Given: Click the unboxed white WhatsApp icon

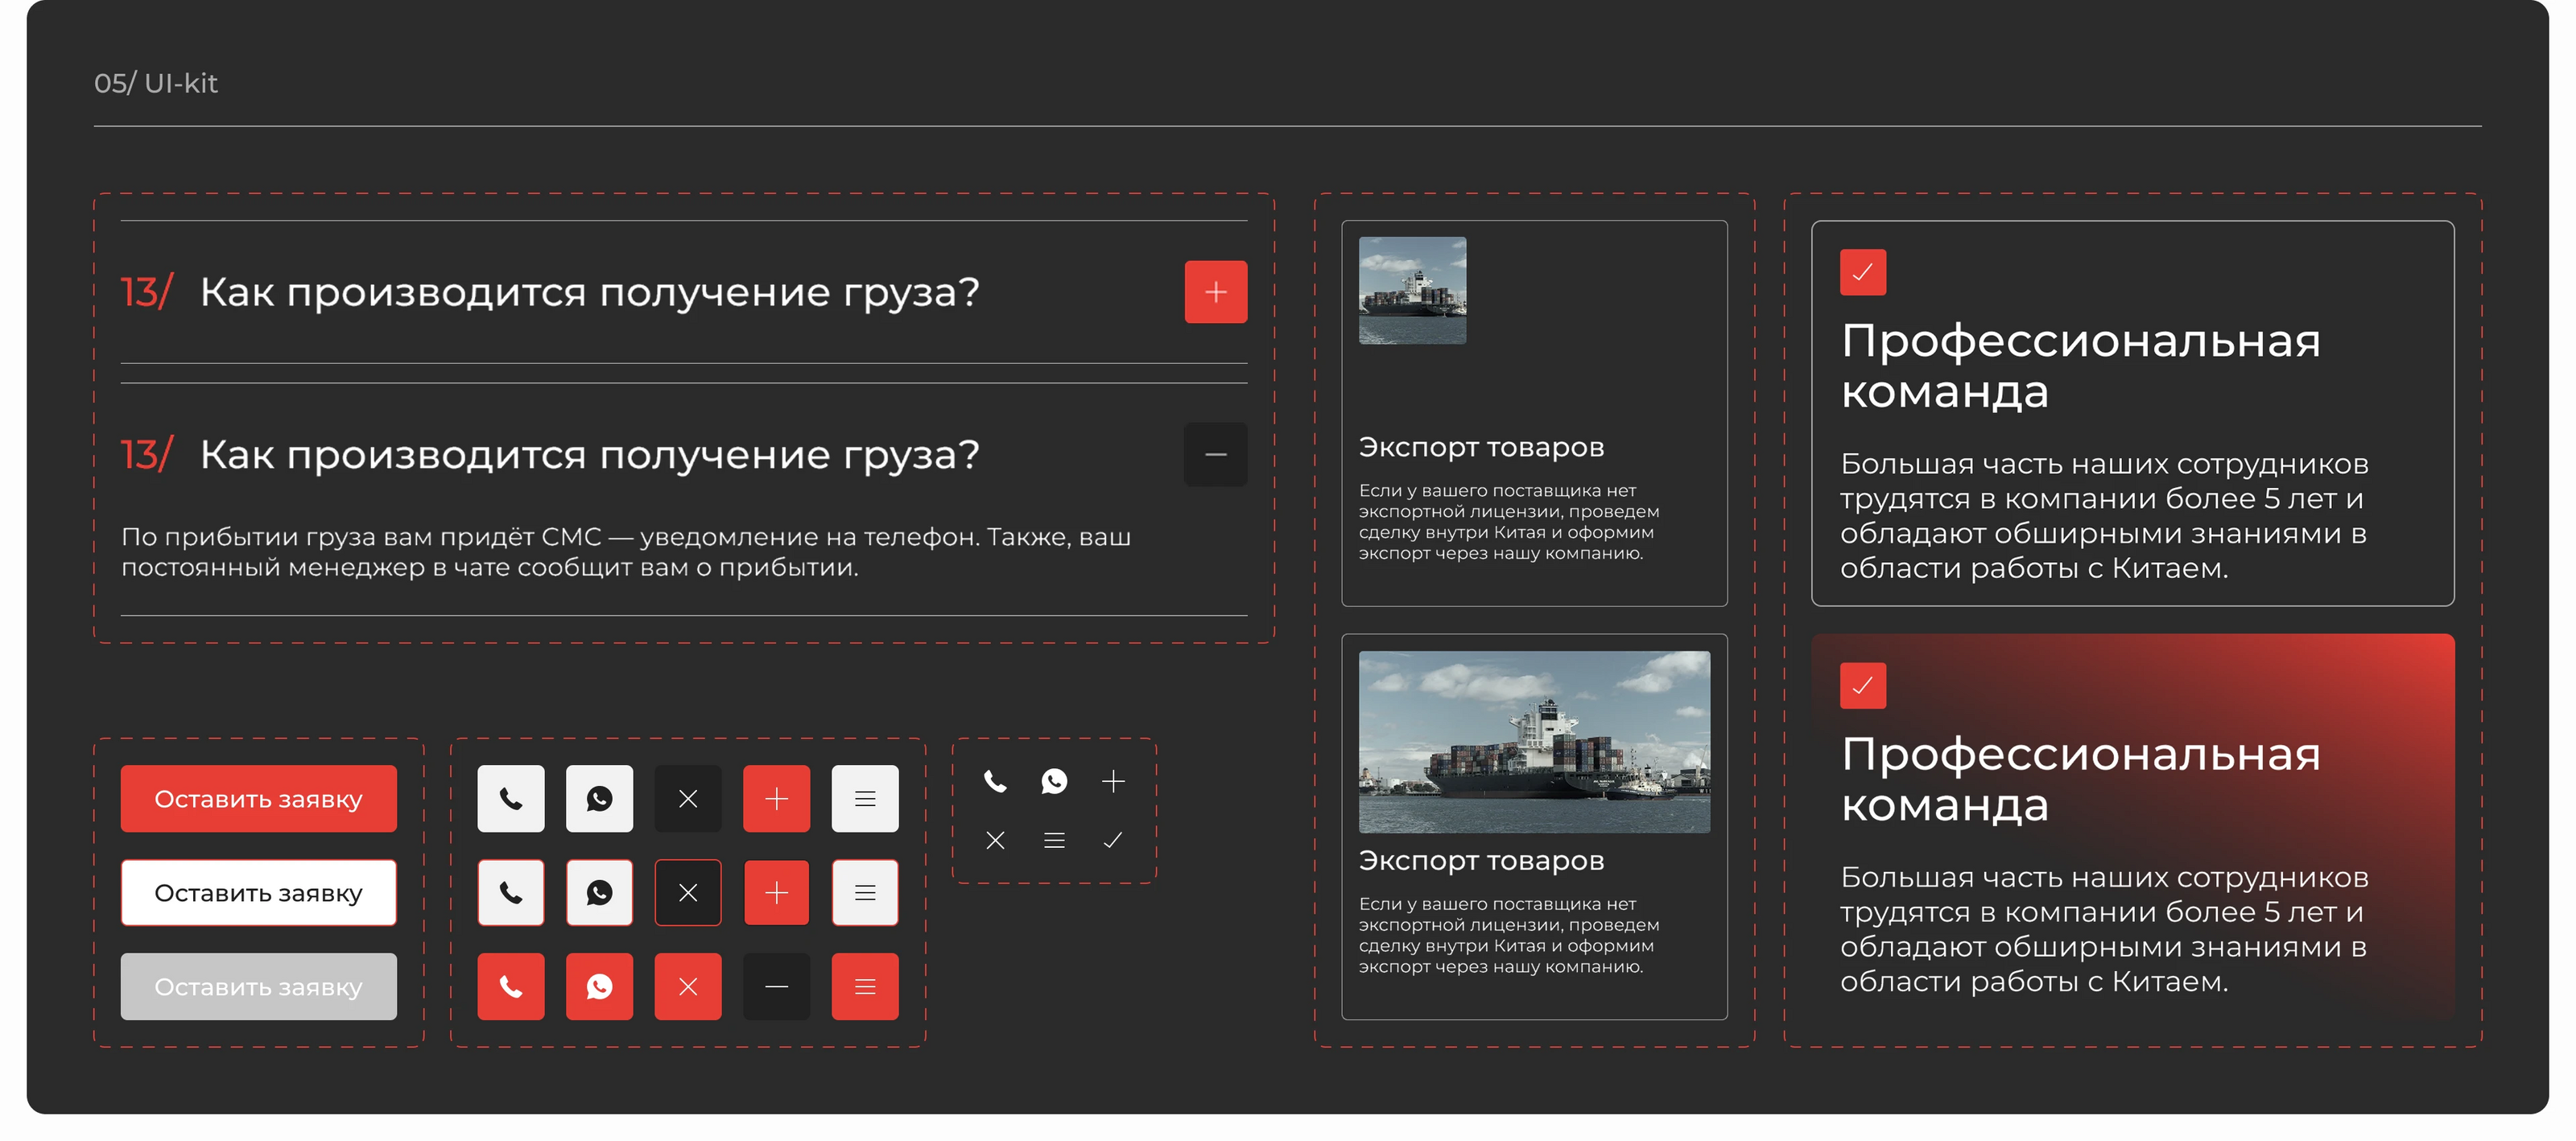Looking at the screenshot, I should tap(1054, 781).
